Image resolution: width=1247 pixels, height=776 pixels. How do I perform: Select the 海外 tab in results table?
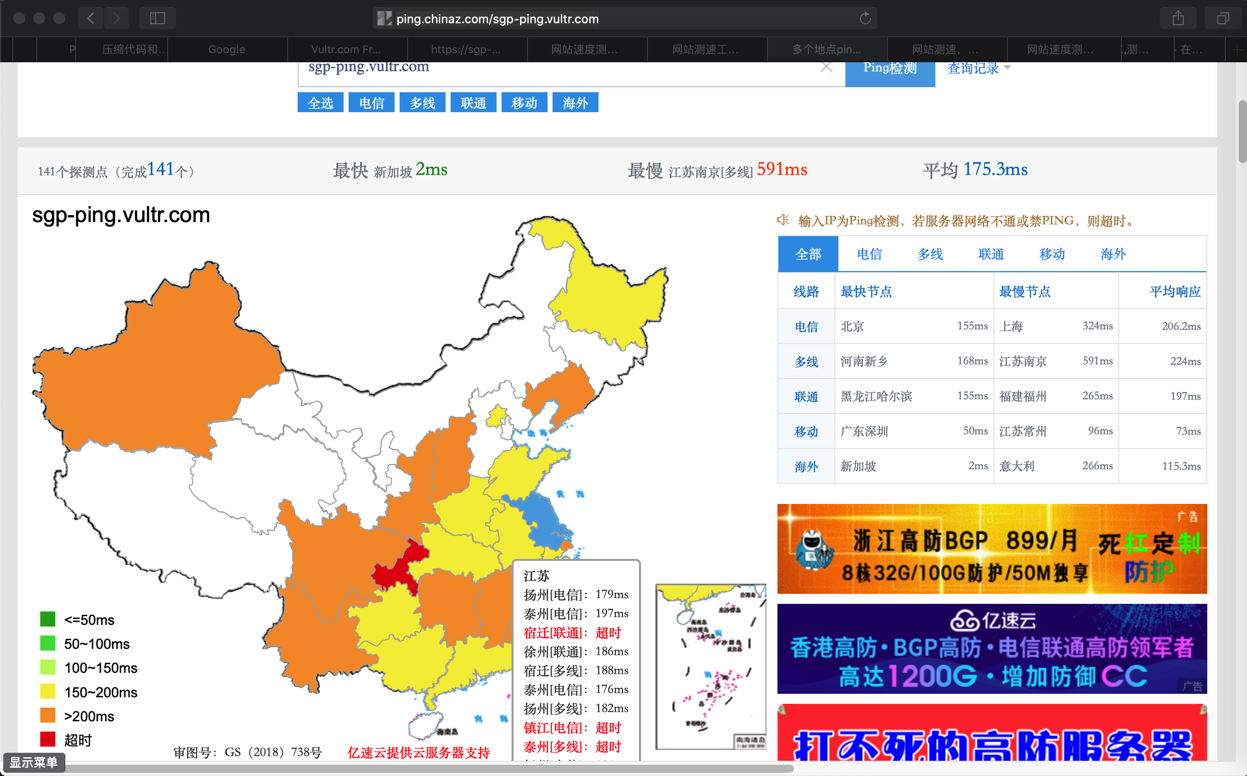1113,254
